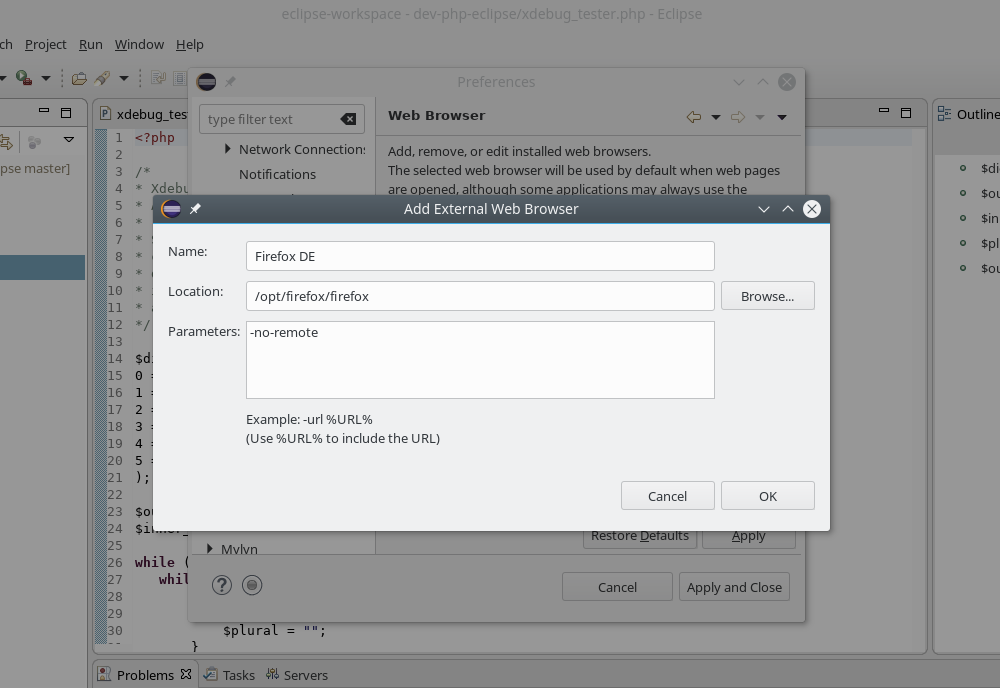1000x688 pixels.
Task: Select the xdebug_tester.php editor tab
Action: click(143, 114)
